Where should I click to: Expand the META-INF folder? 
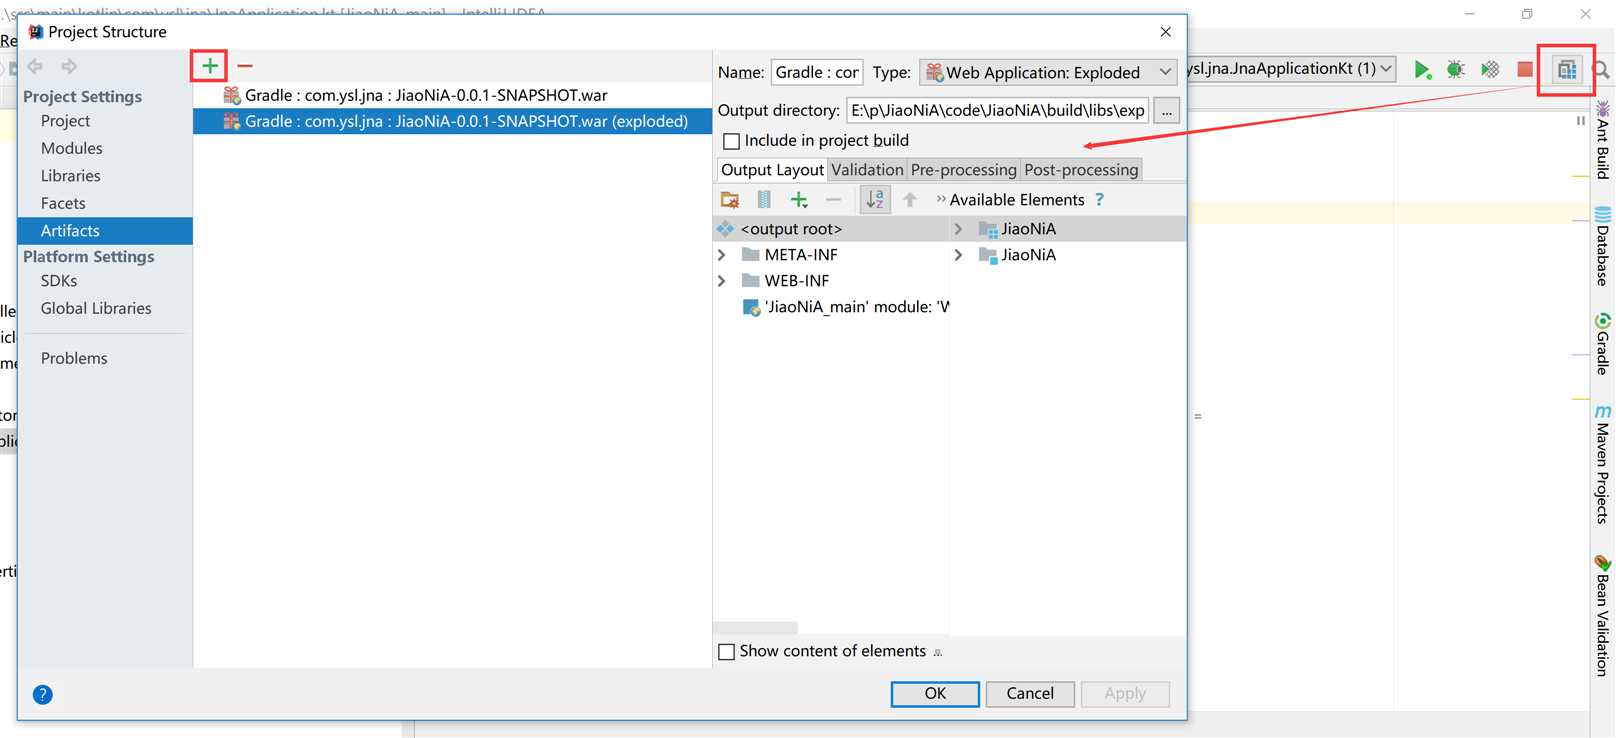tap(722, 255)
